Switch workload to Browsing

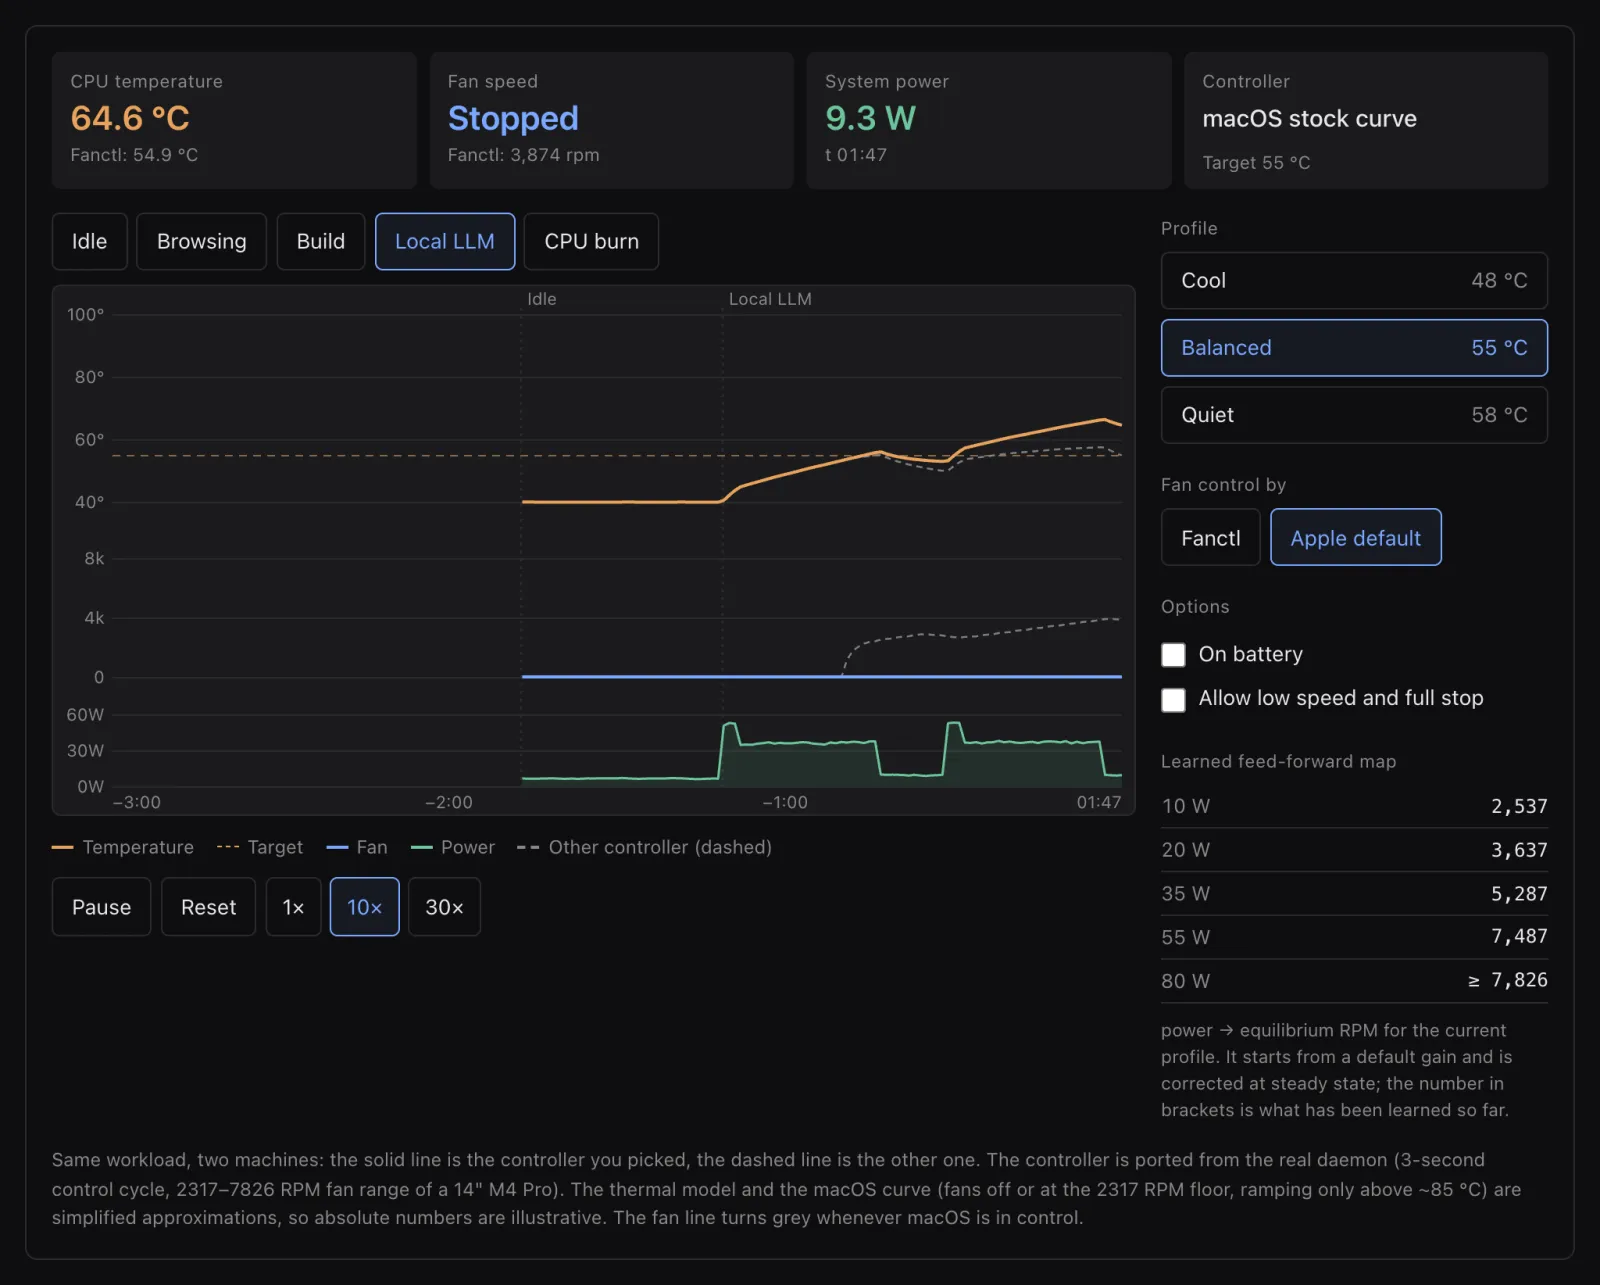[x=201, y=241]
